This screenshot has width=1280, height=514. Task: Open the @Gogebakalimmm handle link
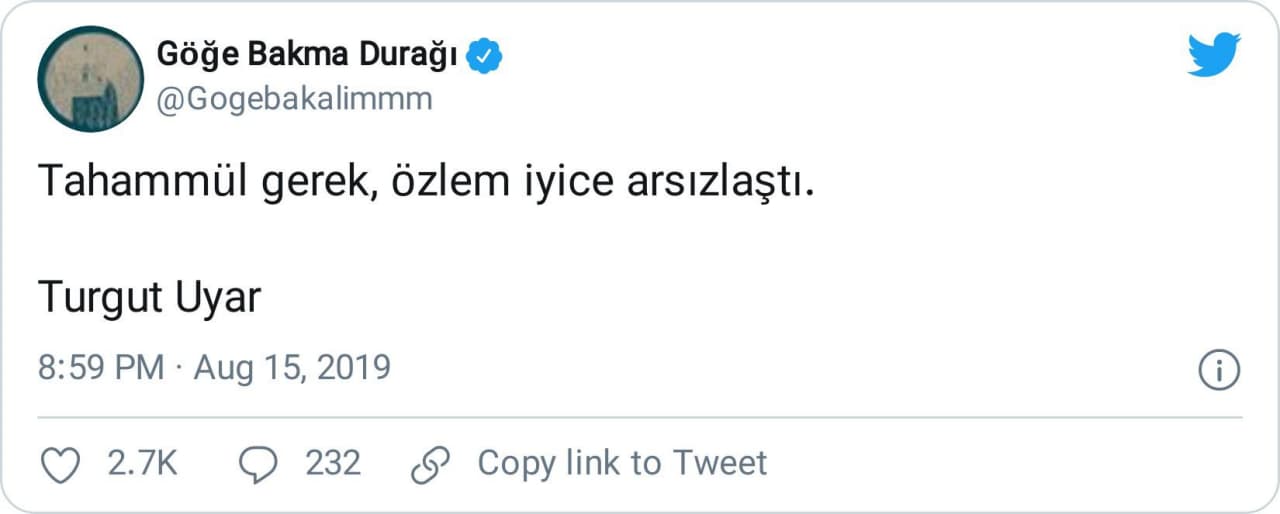point(295,99)
